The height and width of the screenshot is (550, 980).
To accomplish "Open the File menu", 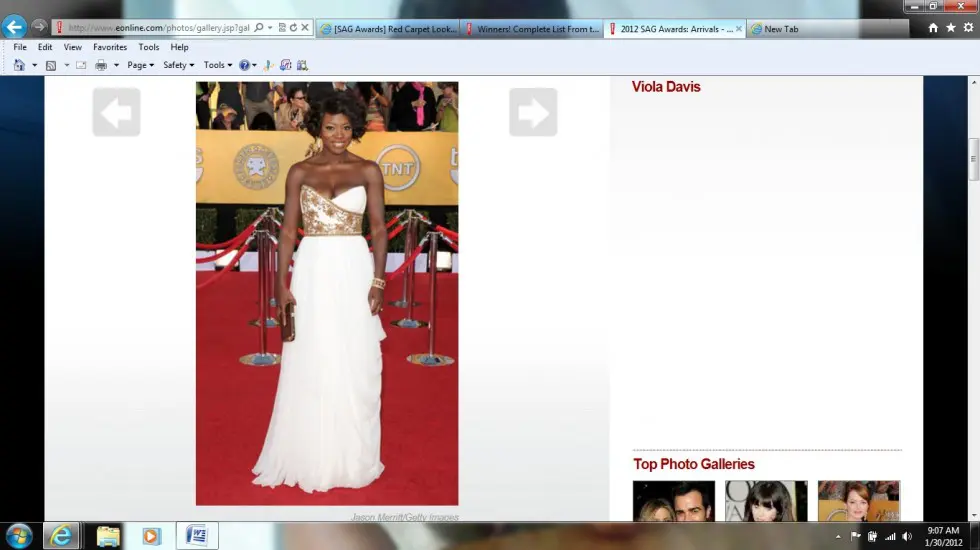I will pyautogui.click(x=20, y=47).
